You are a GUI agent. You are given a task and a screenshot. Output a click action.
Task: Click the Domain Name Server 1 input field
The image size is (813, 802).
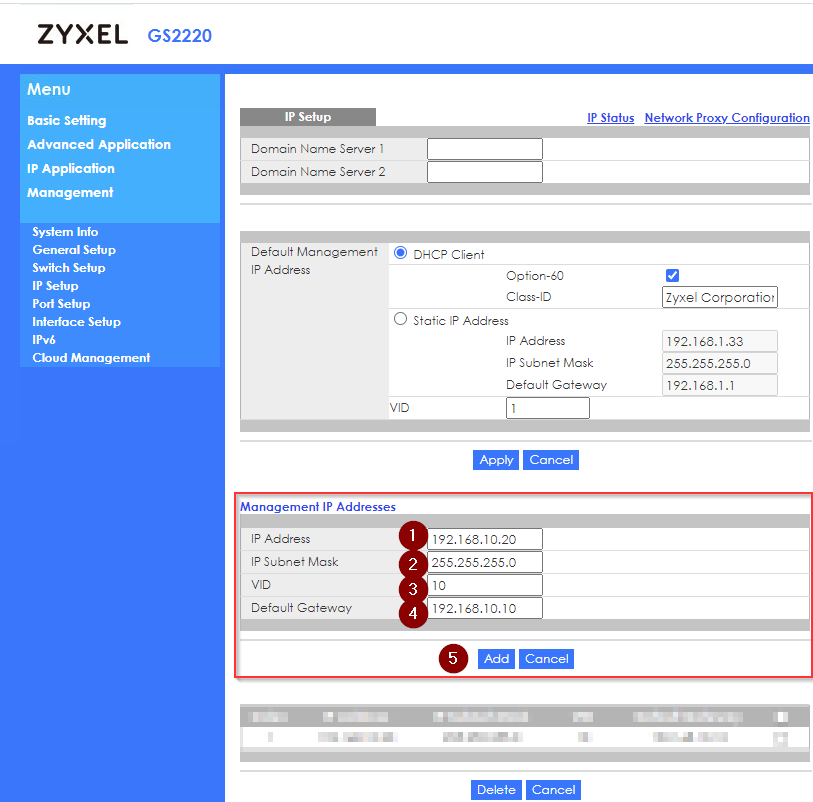484,147
